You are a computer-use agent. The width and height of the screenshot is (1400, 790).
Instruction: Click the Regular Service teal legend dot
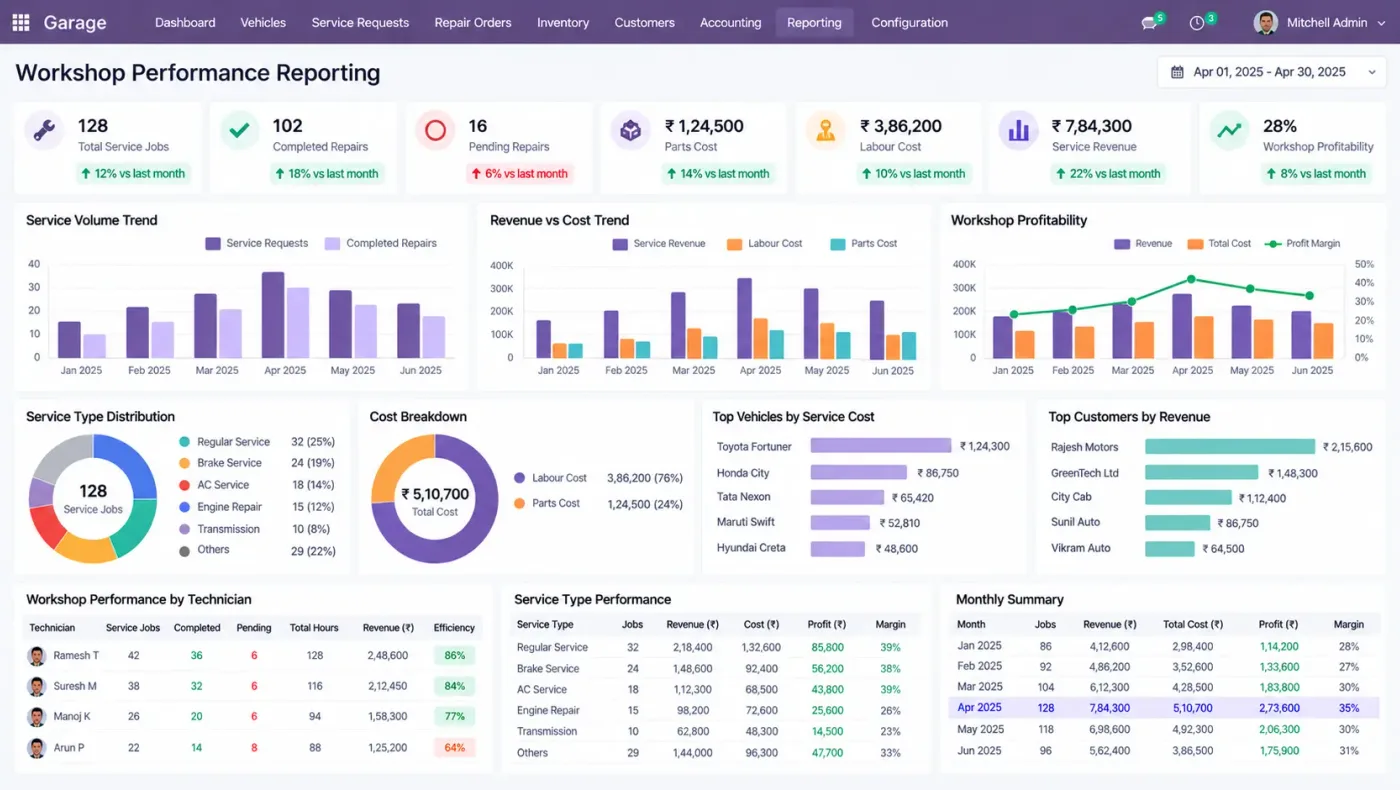coord(184,442)
